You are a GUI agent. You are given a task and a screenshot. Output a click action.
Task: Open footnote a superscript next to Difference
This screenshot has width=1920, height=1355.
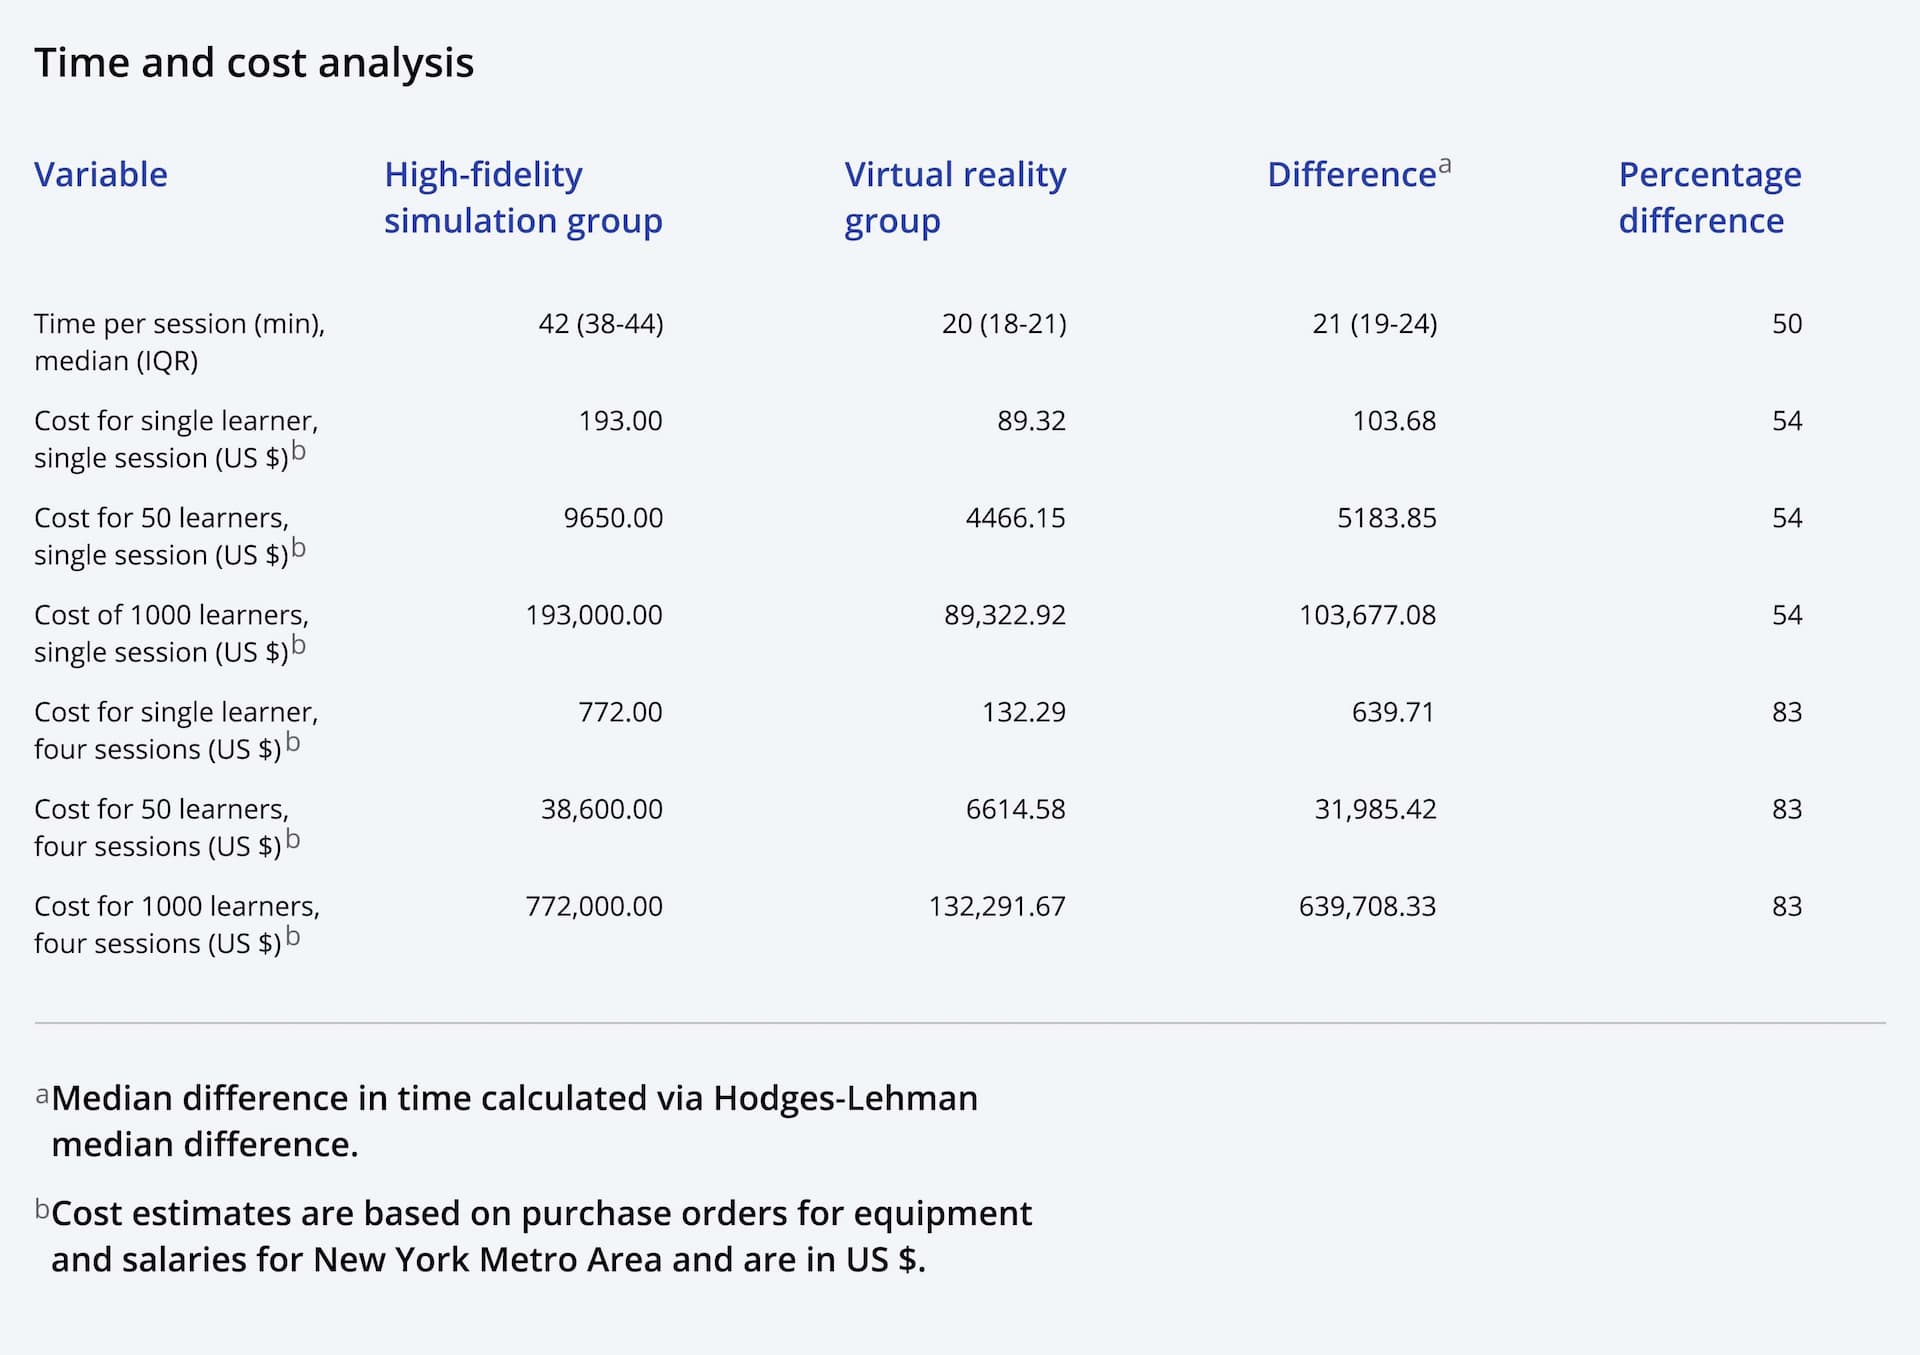point(1445,166)
